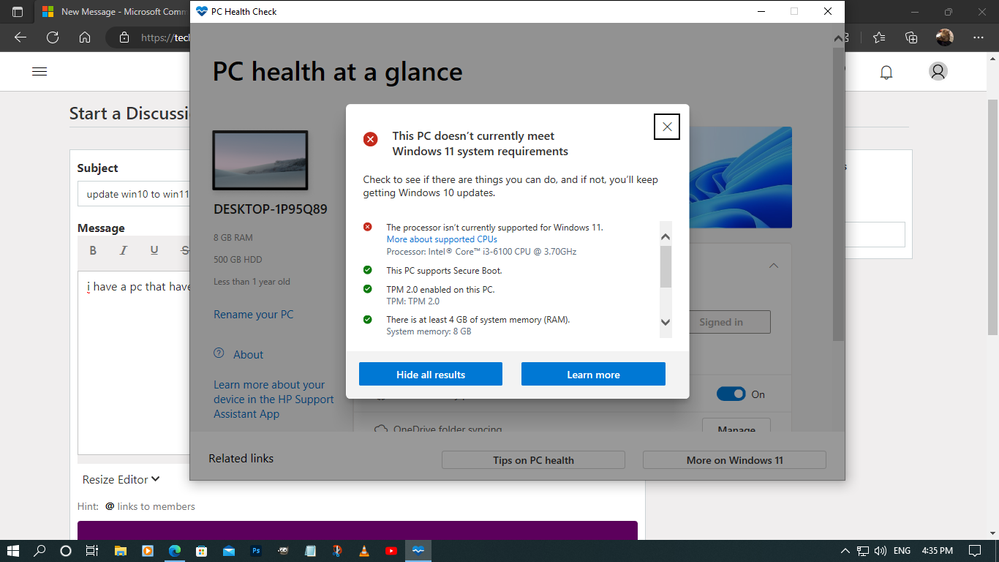The width and height of the screenshot is (999, 562).
Task: Toggle the On switch in PC Health Check
Action: tap(731, 394)
